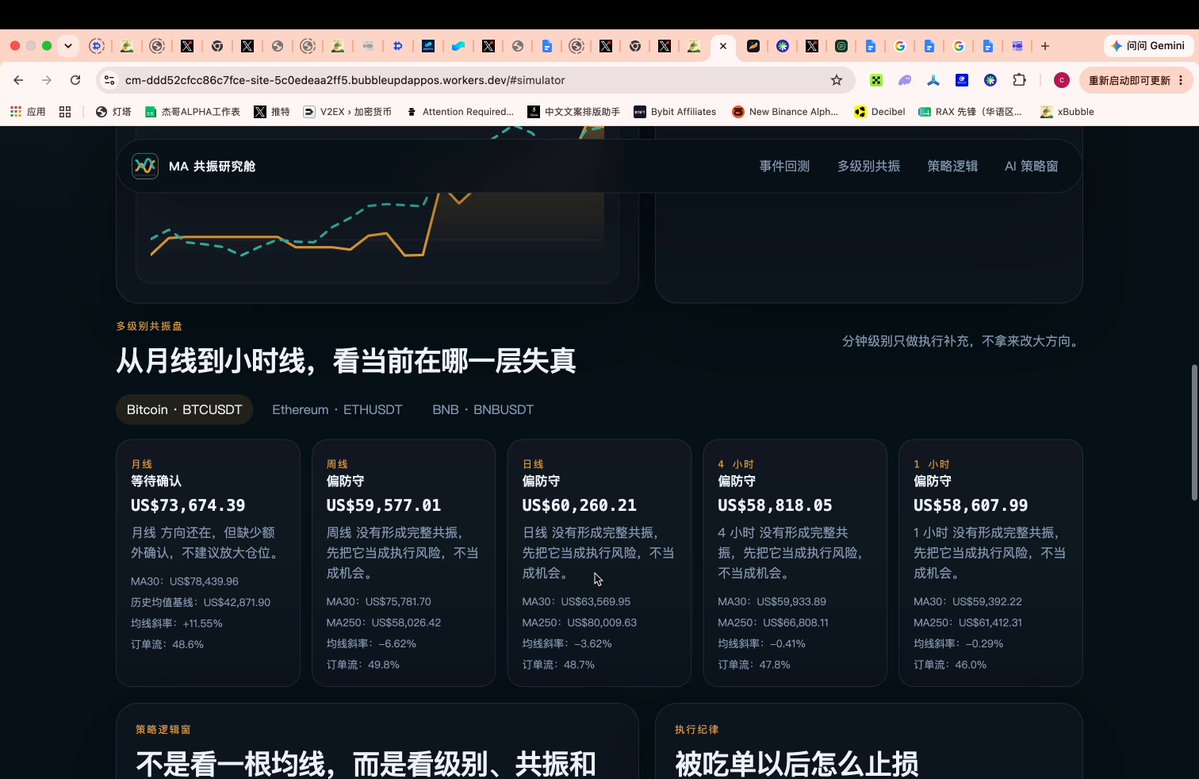Reload the page with the refresh icon

(x=75, y=80)
